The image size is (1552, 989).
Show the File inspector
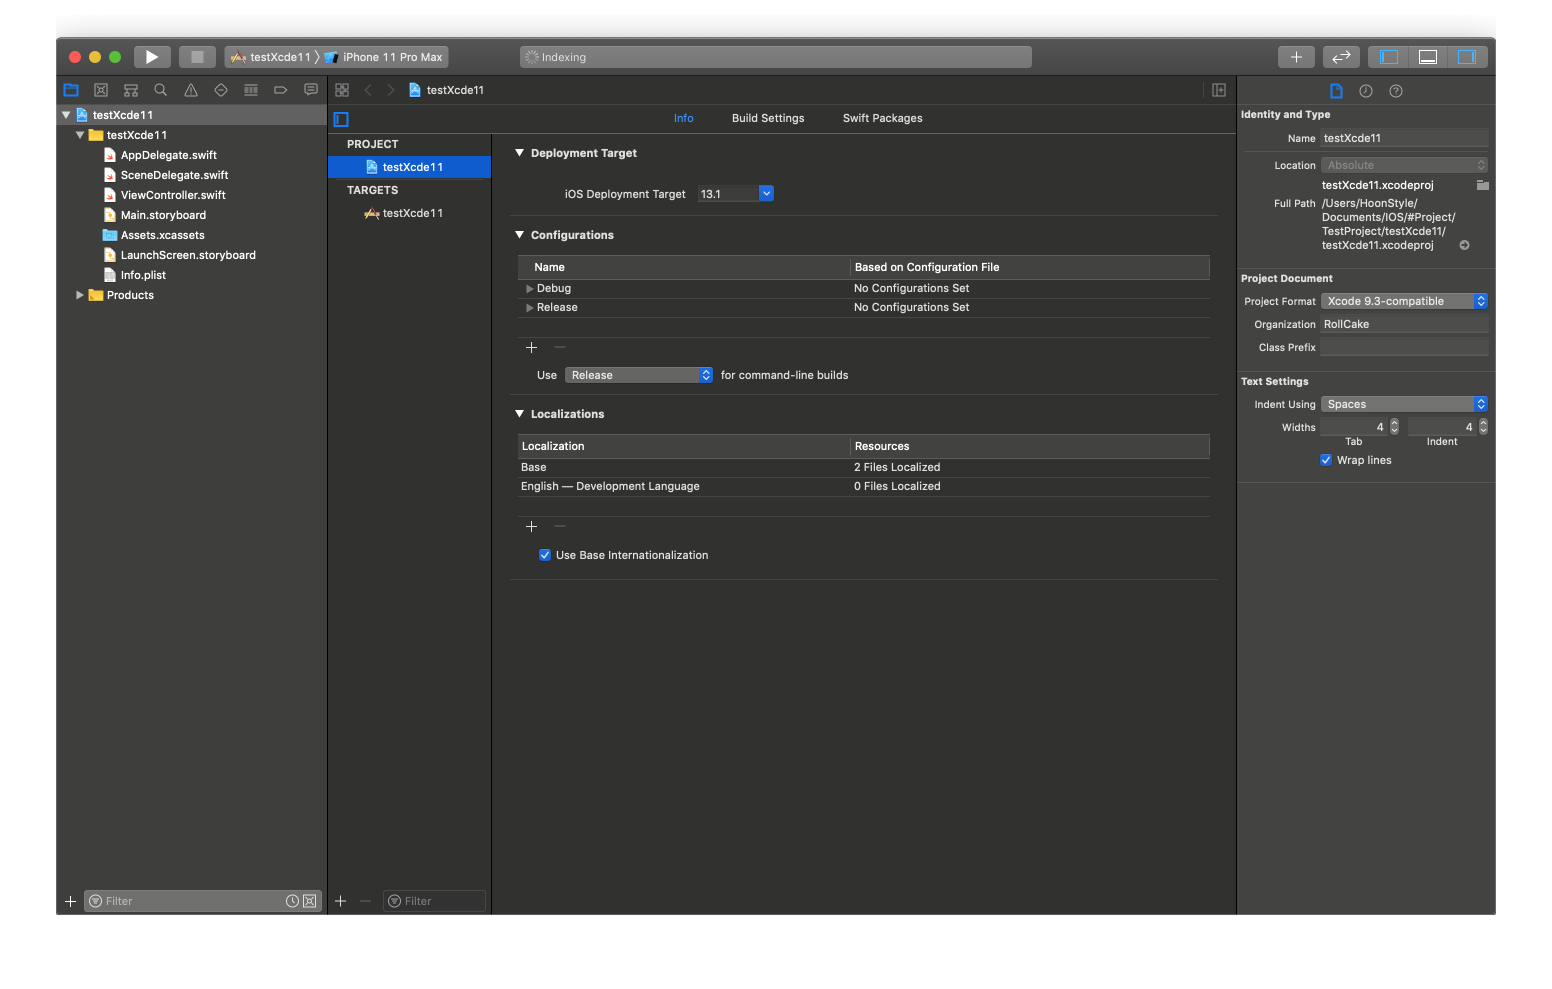coord(1336,91)
